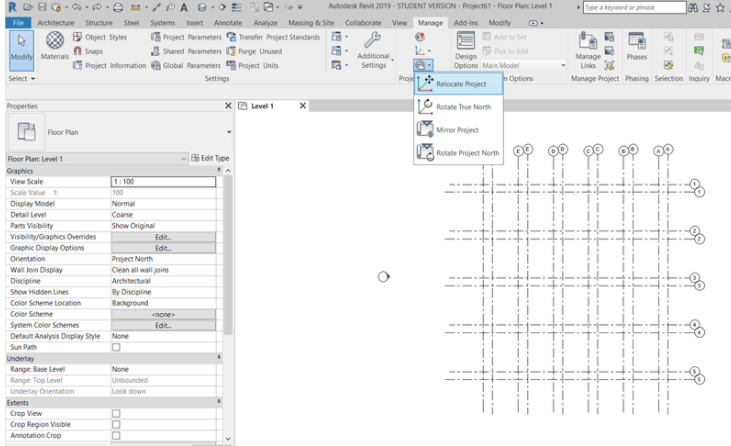Click the View Scale 1:100 field

coord(163,182)
